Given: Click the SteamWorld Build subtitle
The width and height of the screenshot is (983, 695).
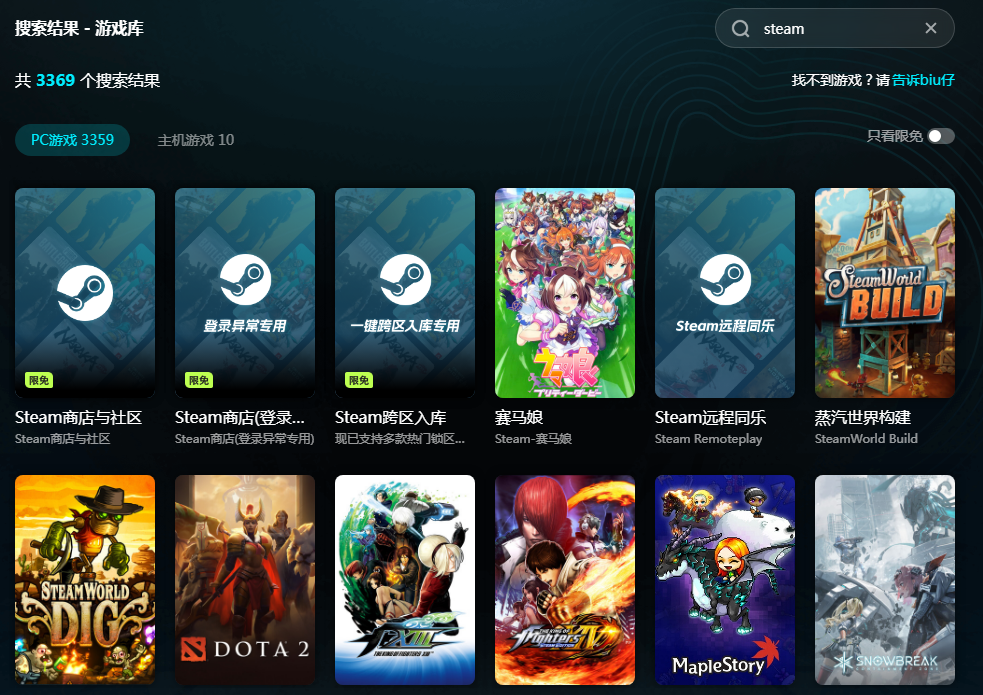Looking at the screenshot, I should 866,439.
